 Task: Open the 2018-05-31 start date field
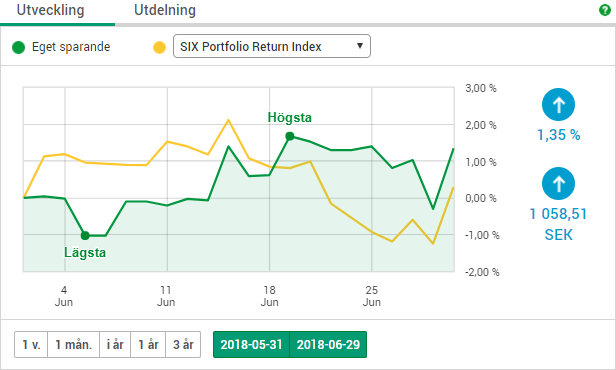(251, 344)
